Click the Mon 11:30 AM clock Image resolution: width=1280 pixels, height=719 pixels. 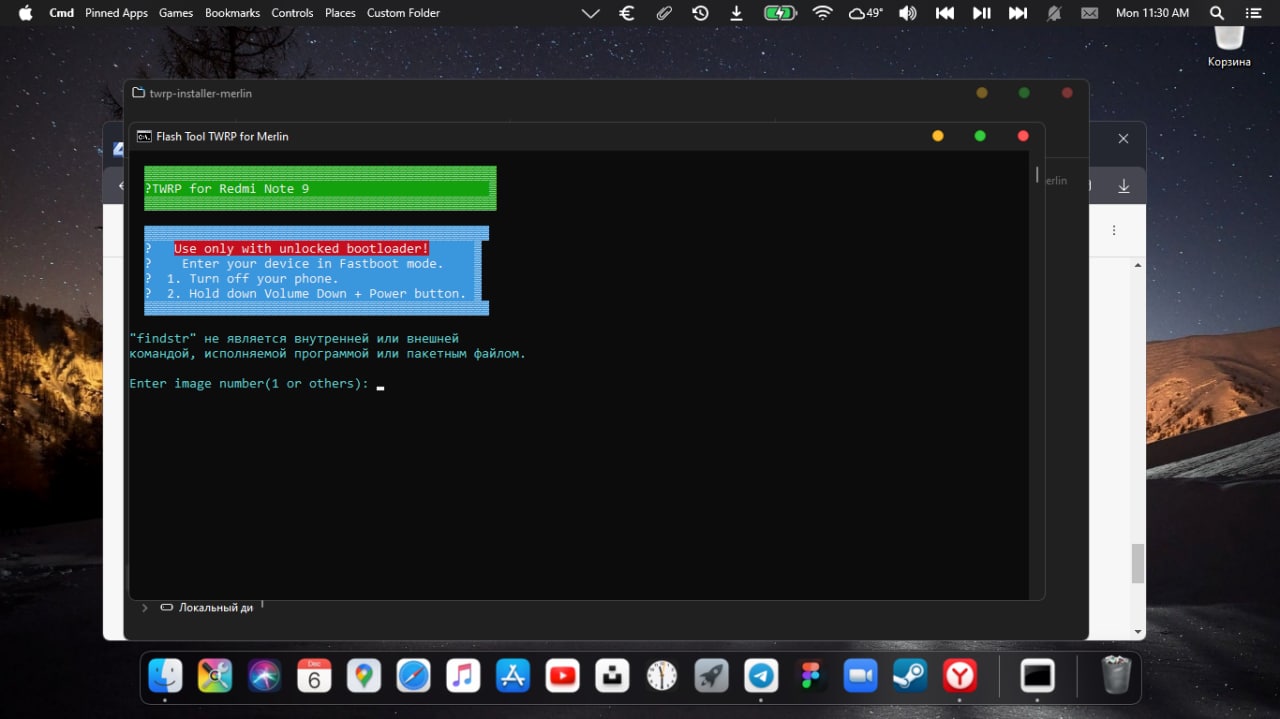pos(1152,13)
